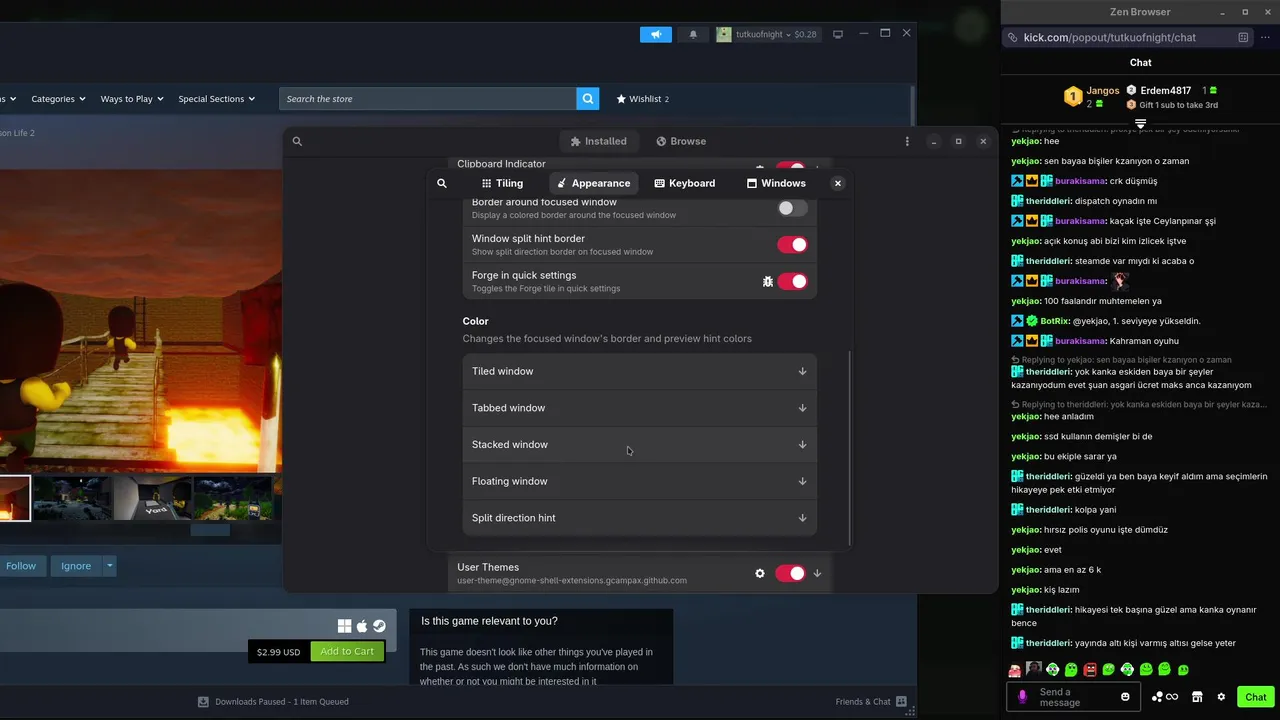Open the Categories dropdown in Steam

[x=58, y=99]
